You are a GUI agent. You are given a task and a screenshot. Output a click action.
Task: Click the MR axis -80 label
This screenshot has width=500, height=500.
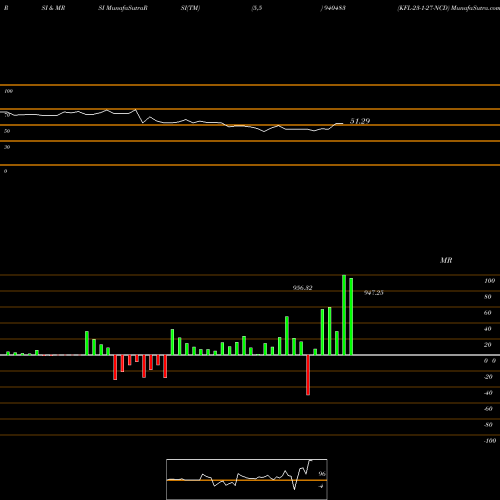488,425
